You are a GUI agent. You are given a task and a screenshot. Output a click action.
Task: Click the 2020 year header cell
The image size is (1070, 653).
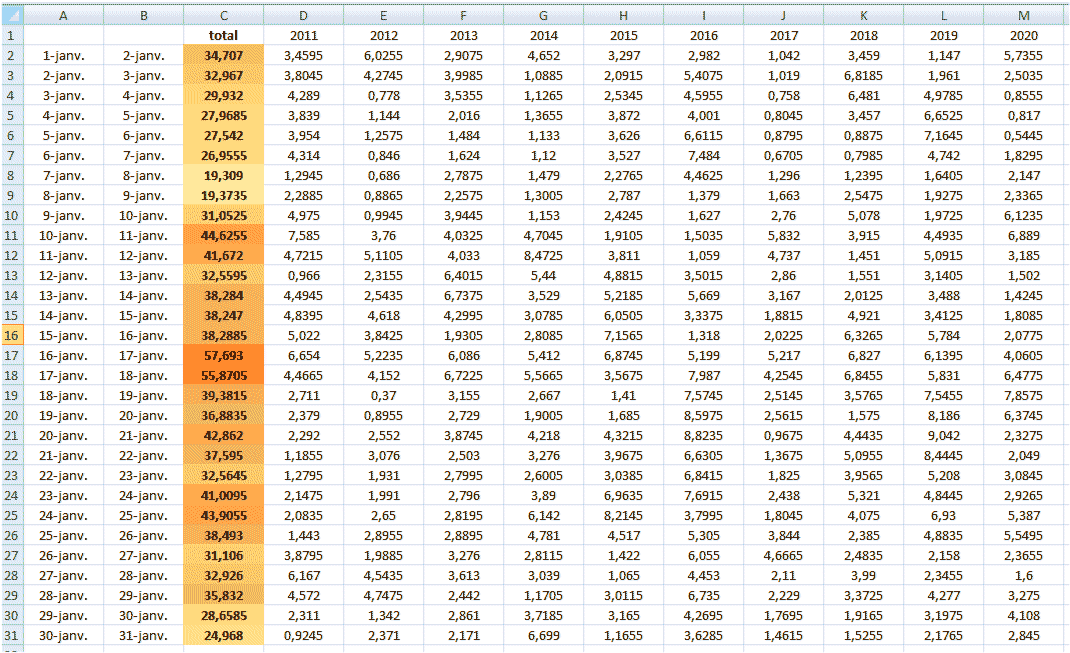pyautogui.click(x=1024, y=35)
